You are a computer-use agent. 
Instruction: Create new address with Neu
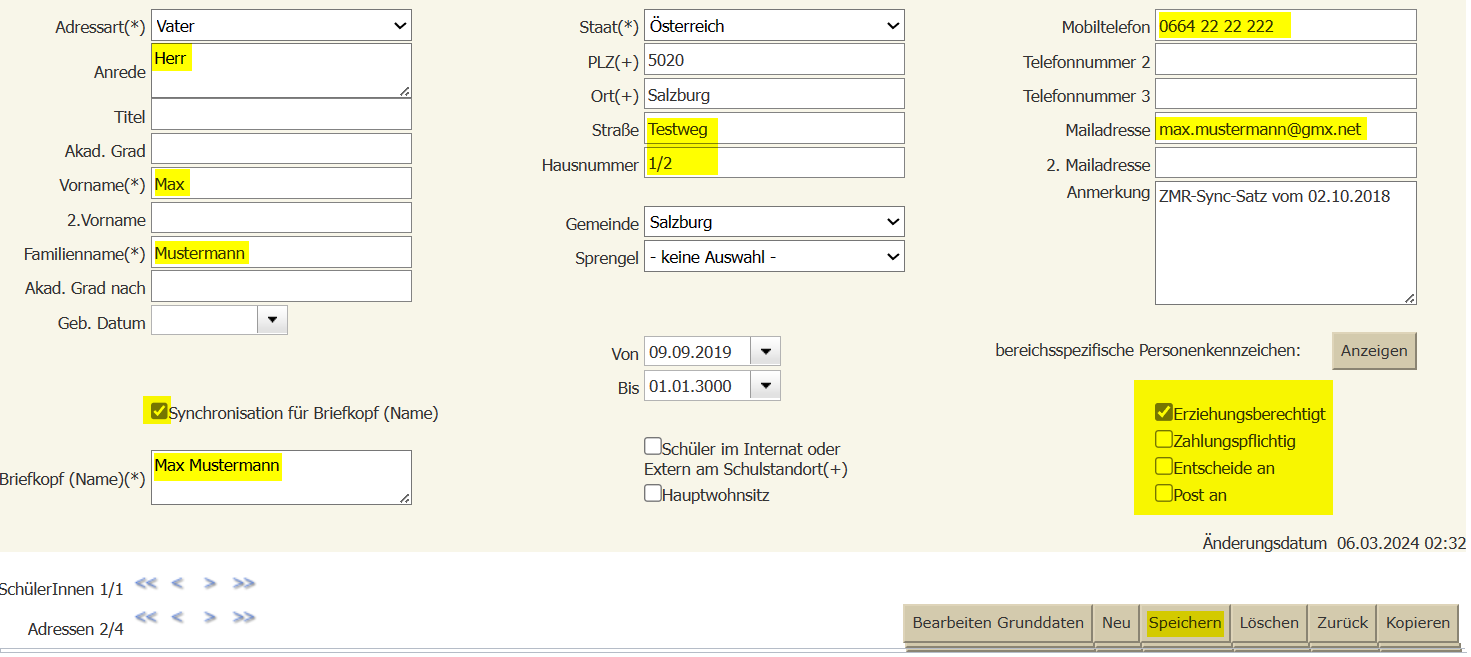pyautogui.click(x=1116, y=623)
